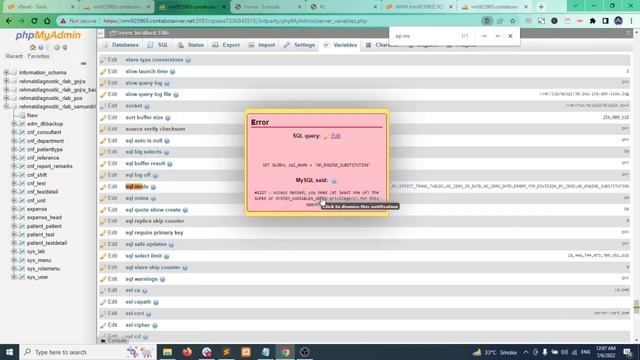Image resolution: width=640 pixels, height=360 pixels.
Task: Click Edit link for sql mode row
Action: pyautogui.click(x=112, y=187)
